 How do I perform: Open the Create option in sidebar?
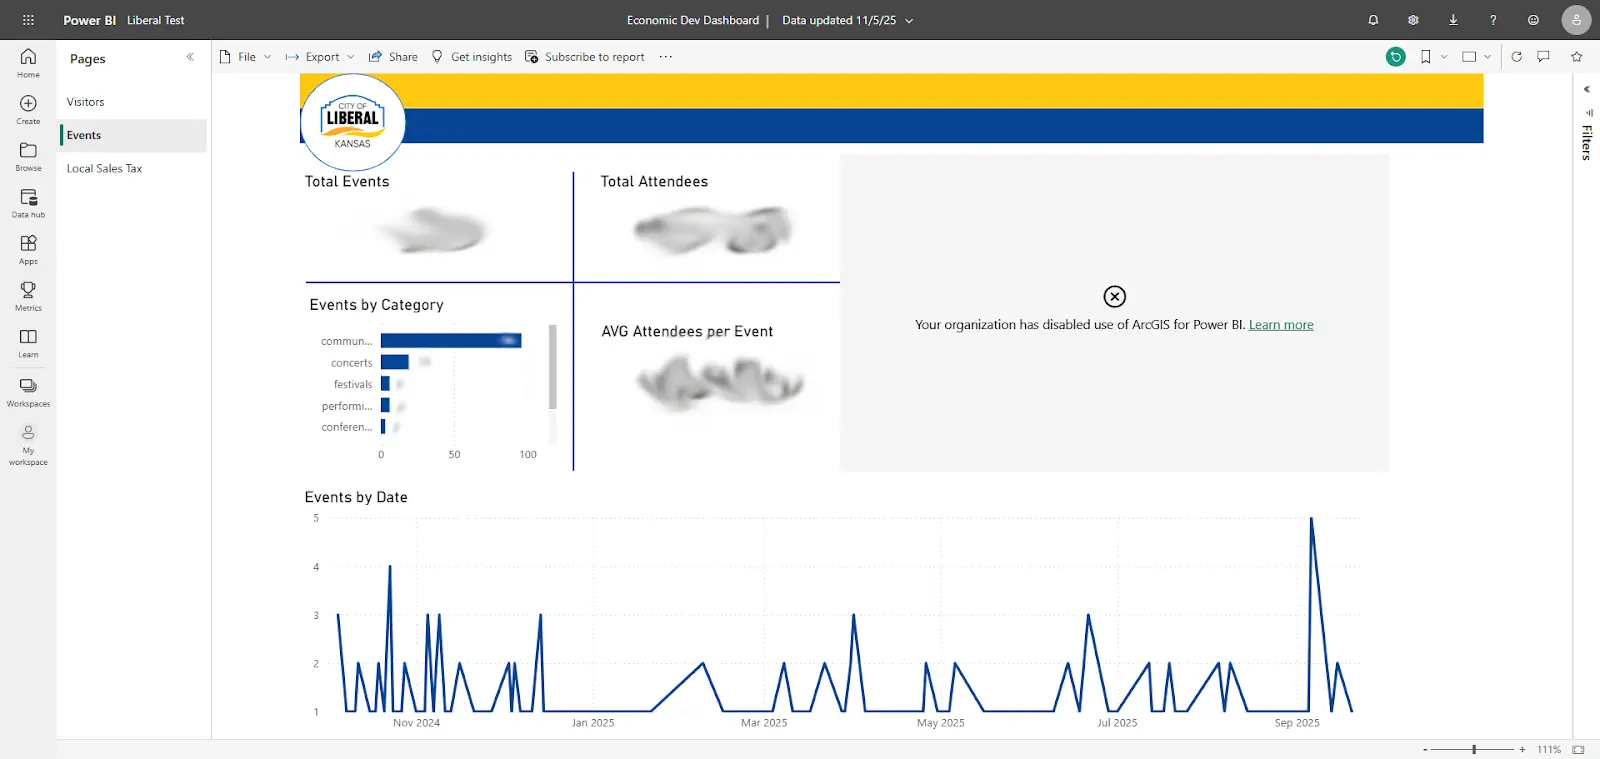(x=28, y=109)
